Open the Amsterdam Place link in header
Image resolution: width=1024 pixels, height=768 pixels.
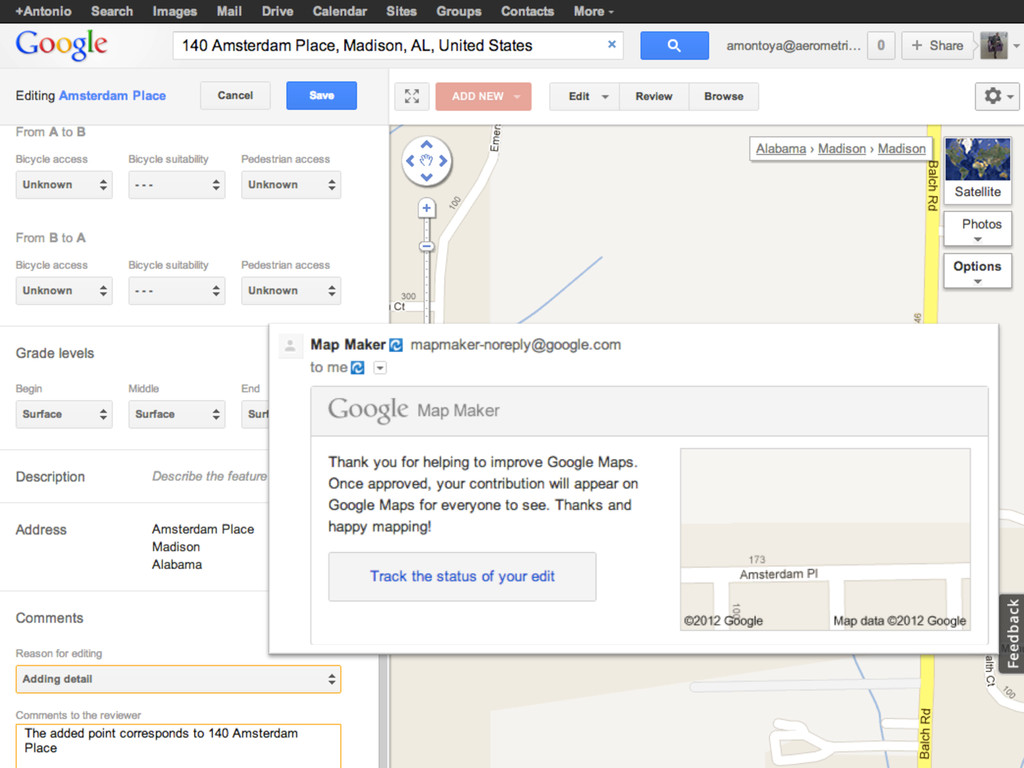[112, 95]
